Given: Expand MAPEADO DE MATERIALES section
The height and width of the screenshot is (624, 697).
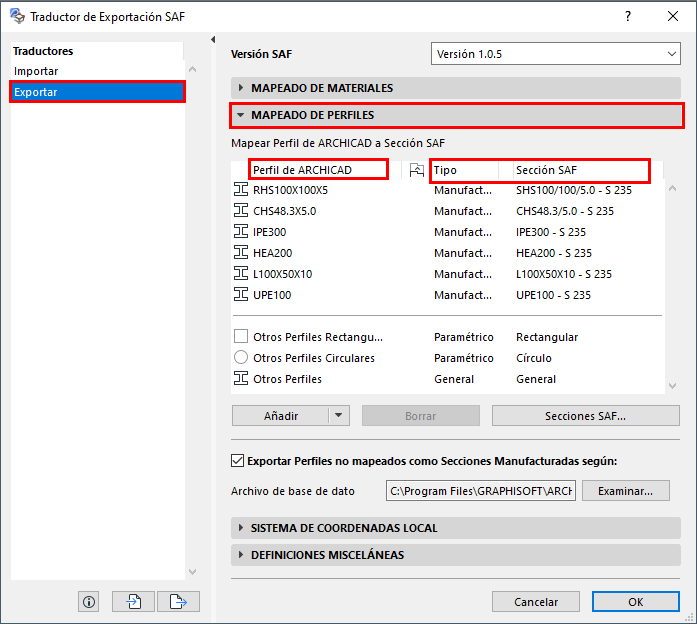Looking at the screenshot, I should [456, 88].
